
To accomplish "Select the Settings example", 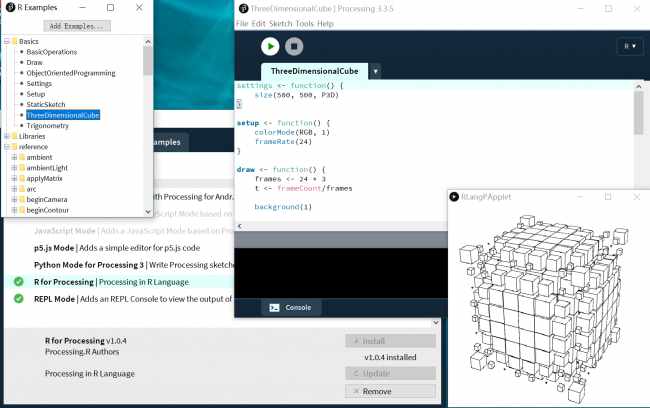I will point(39,83).
